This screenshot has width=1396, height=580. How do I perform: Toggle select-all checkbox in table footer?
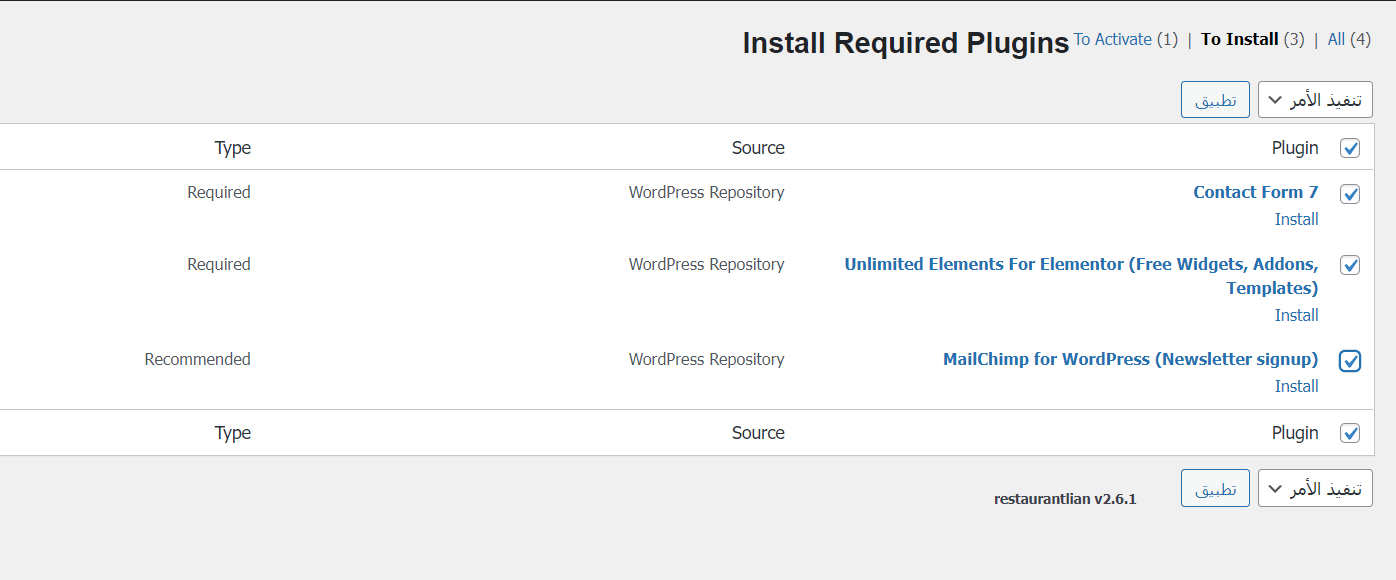1350,434
